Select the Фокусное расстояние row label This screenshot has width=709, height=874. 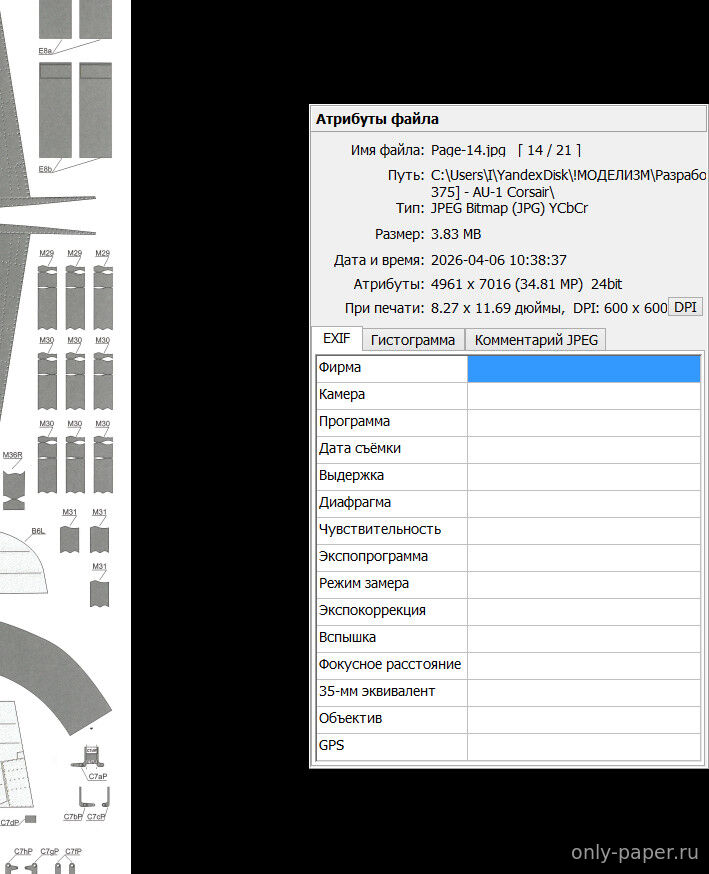point(389,665)
